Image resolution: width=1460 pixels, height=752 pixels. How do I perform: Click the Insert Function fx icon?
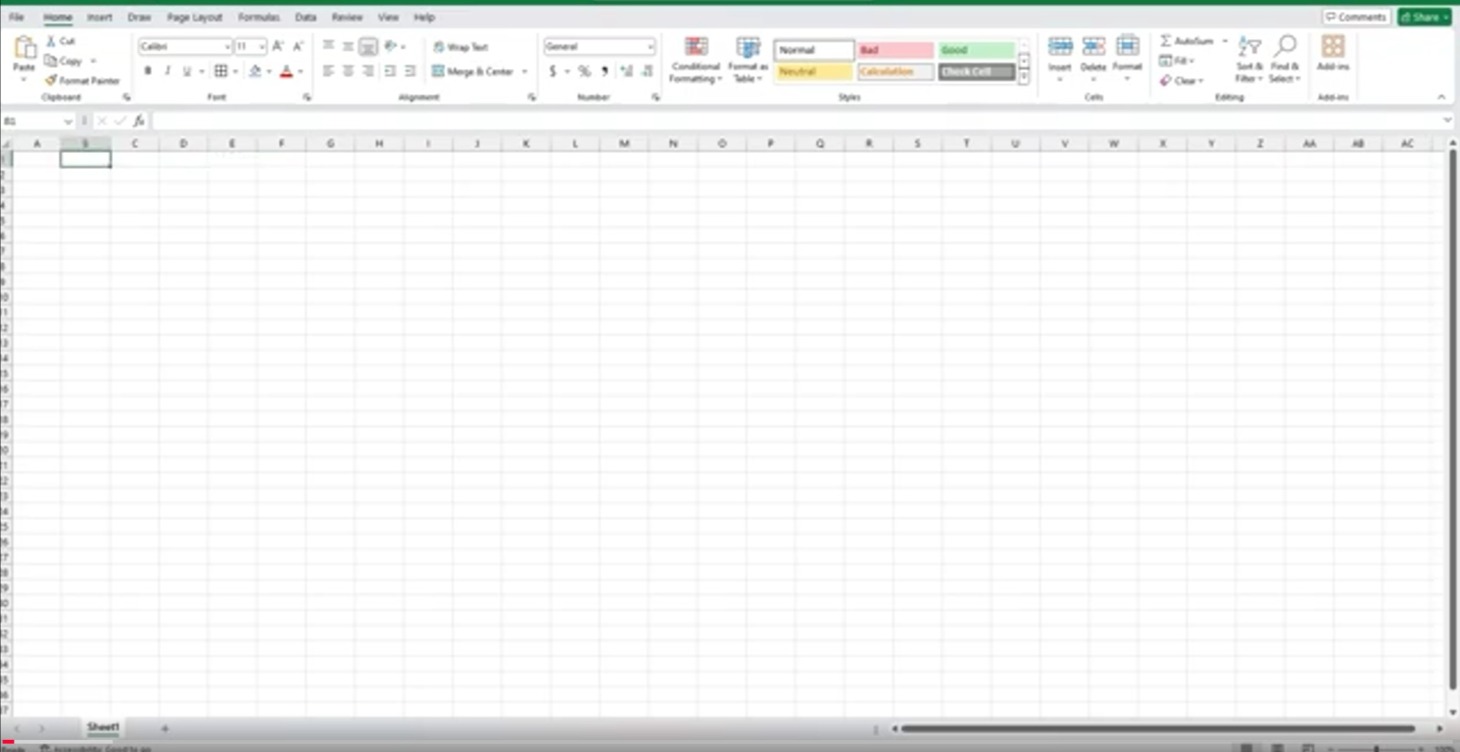(139, 121)
